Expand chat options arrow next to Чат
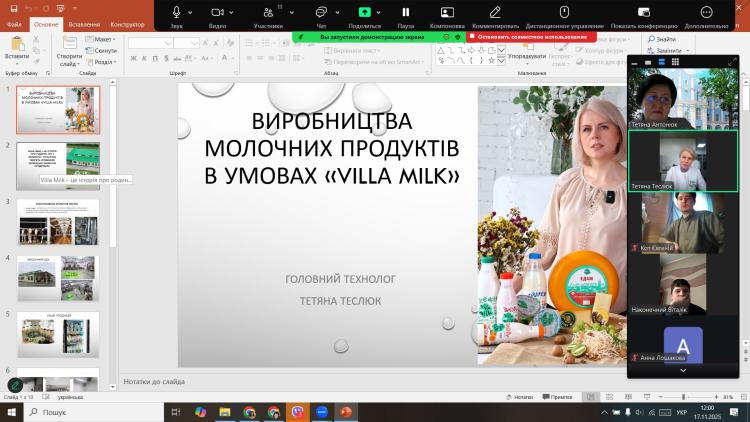The image size is (750, 422). [x=337, y=12]
